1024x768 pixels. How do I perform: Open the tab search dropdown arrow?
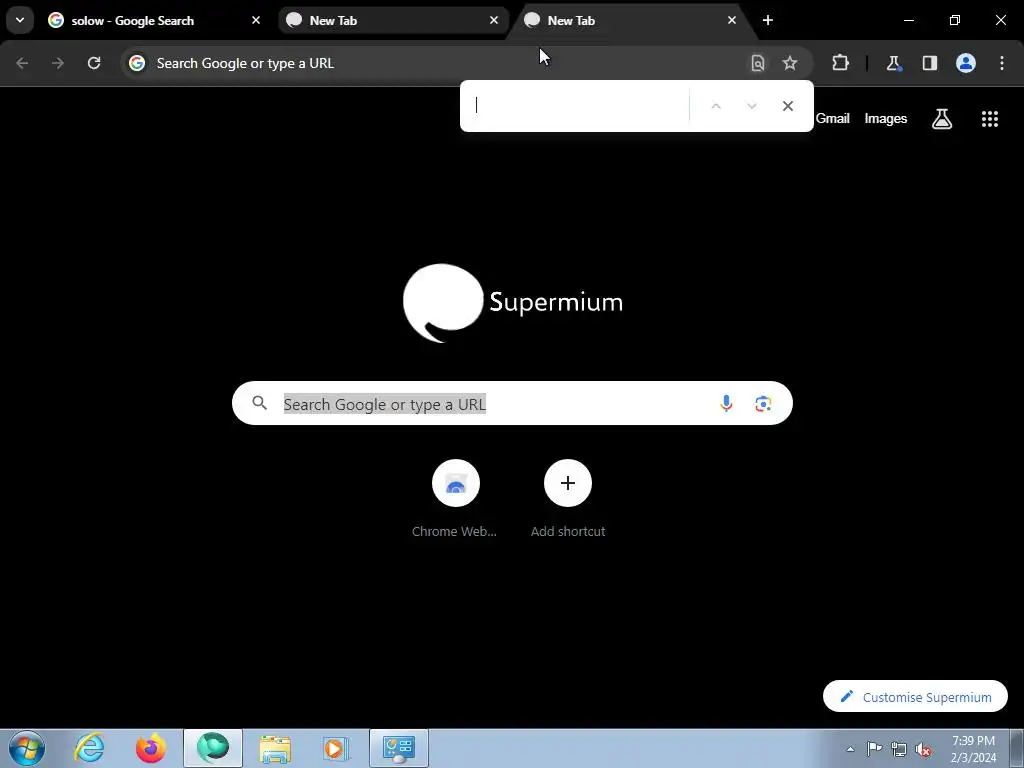[x=20, y=20]
